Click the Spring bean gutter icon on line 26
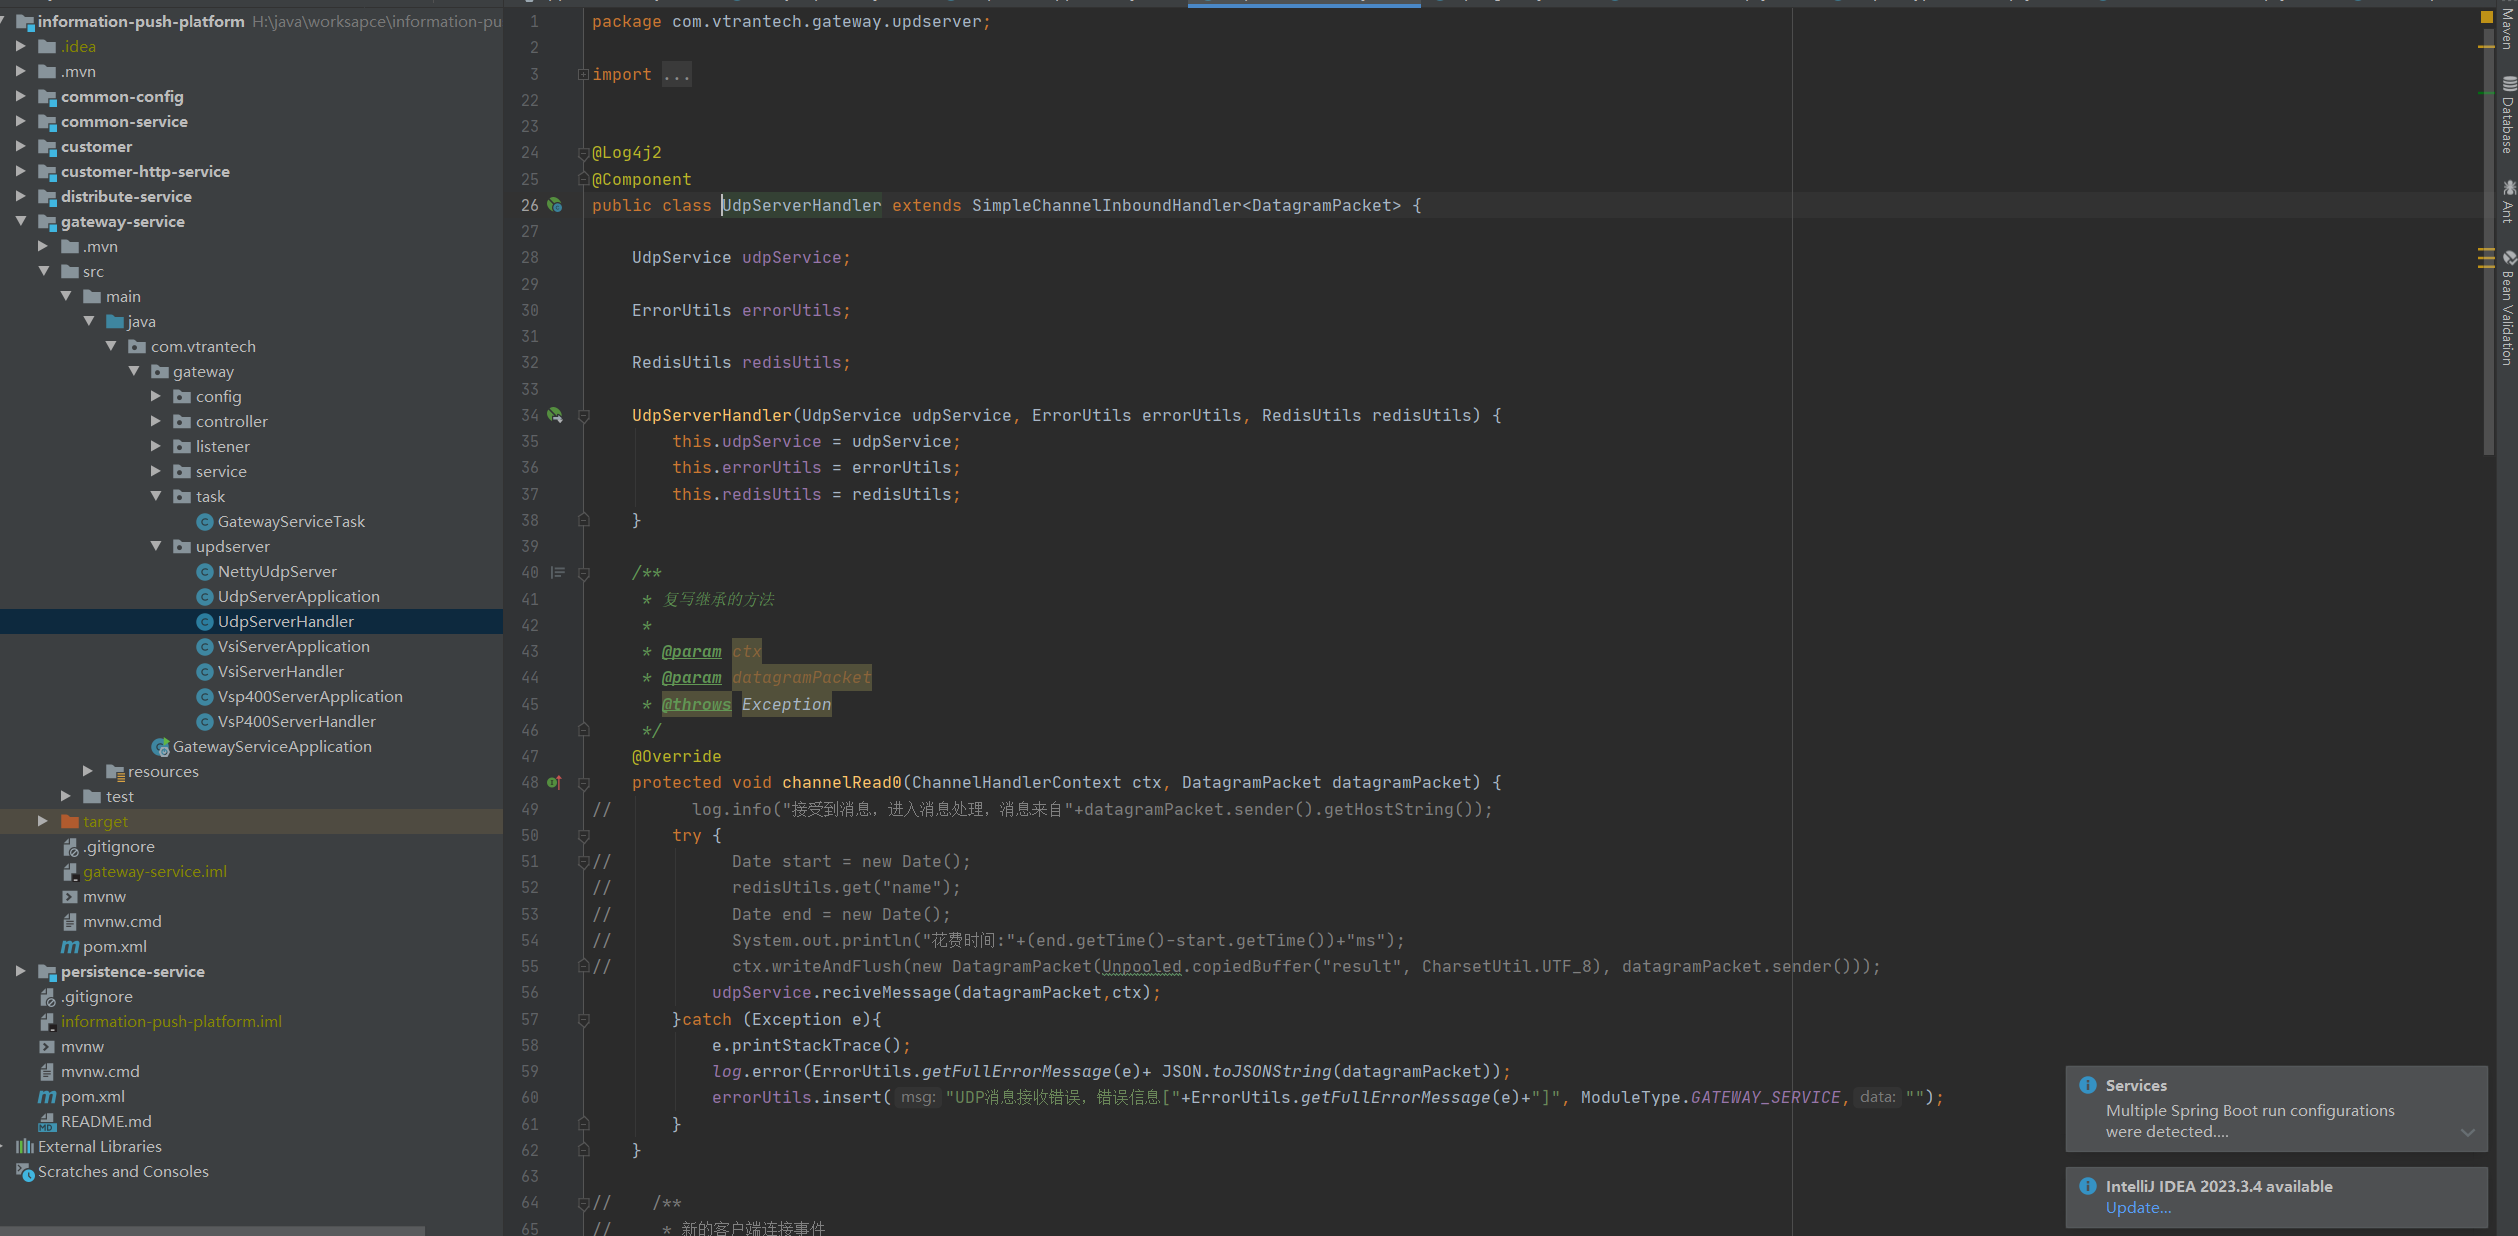The width and height of the screenshot is (2518, 1236). 555,205
